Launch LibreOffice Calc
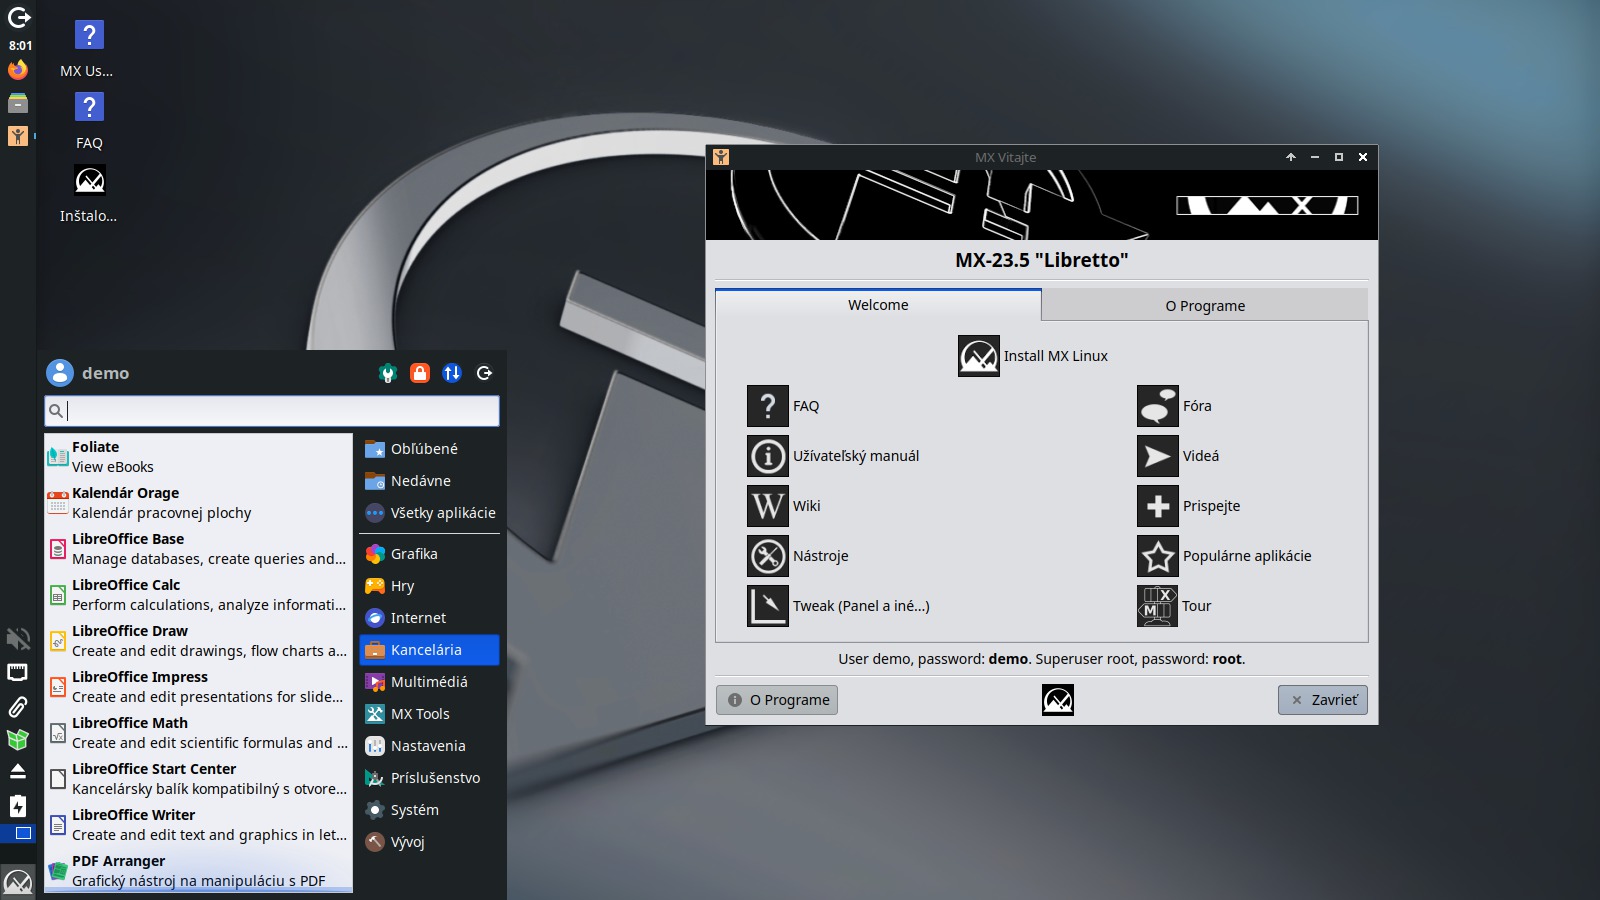The width and height of the screenshot is (1600, 900). click(x=198, y=595)
